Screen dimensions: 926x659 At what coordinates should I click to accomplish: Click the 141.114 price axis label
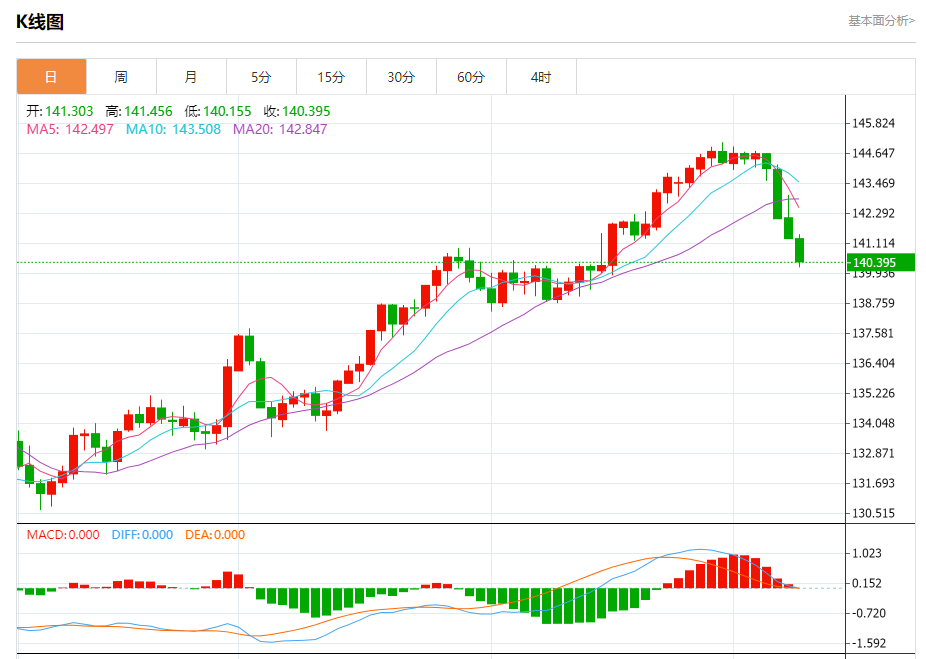[x=873, y=243]
